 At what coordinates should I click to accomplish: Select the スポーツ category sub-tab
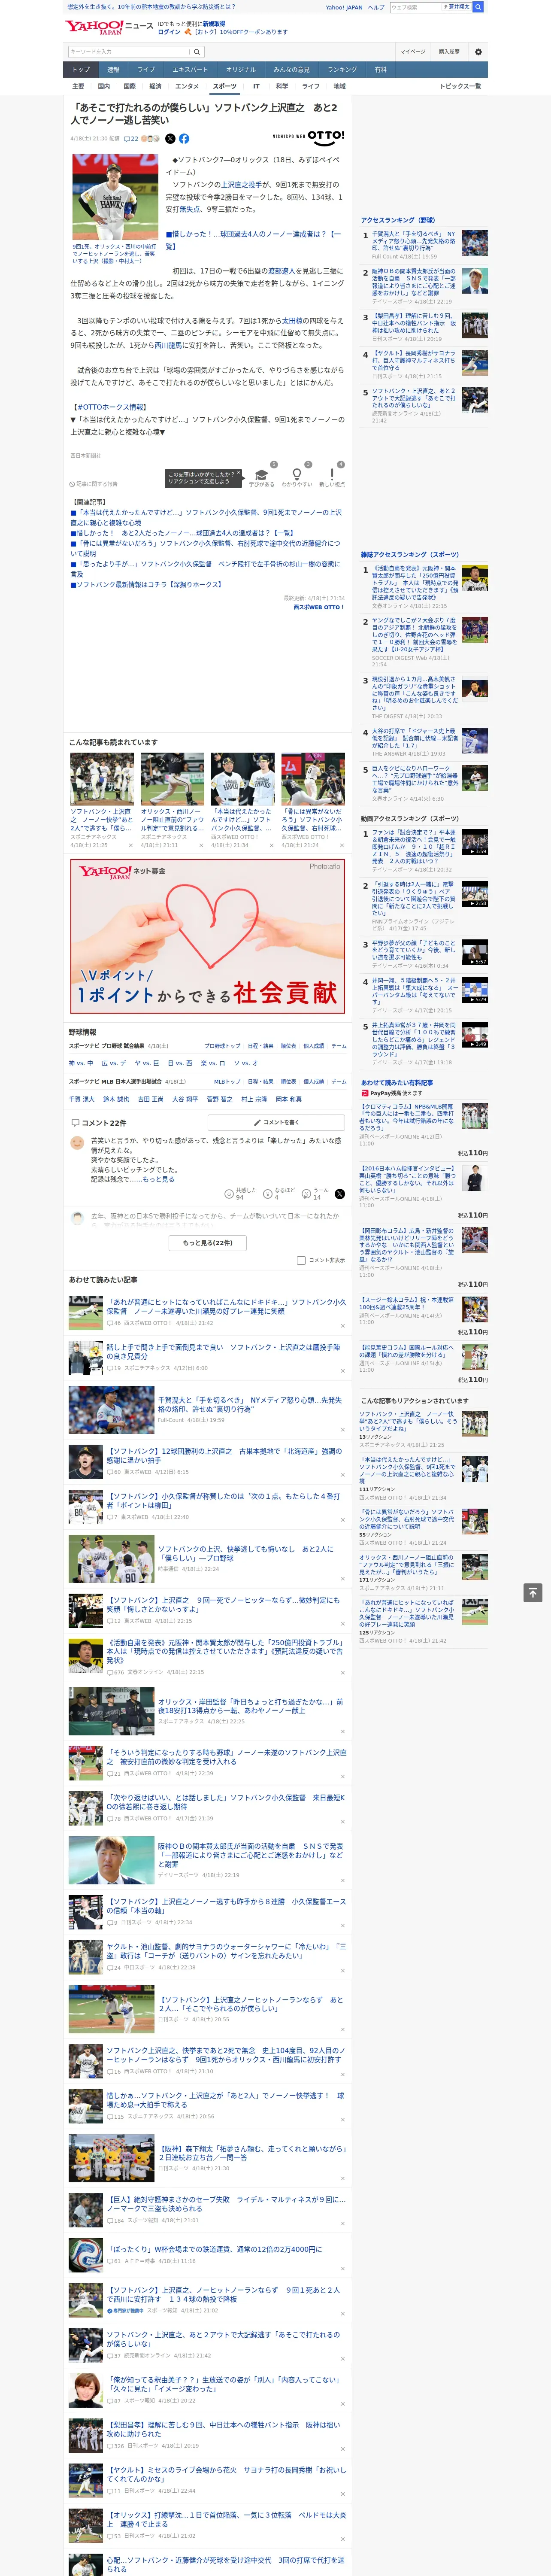(x=225, y=86)
